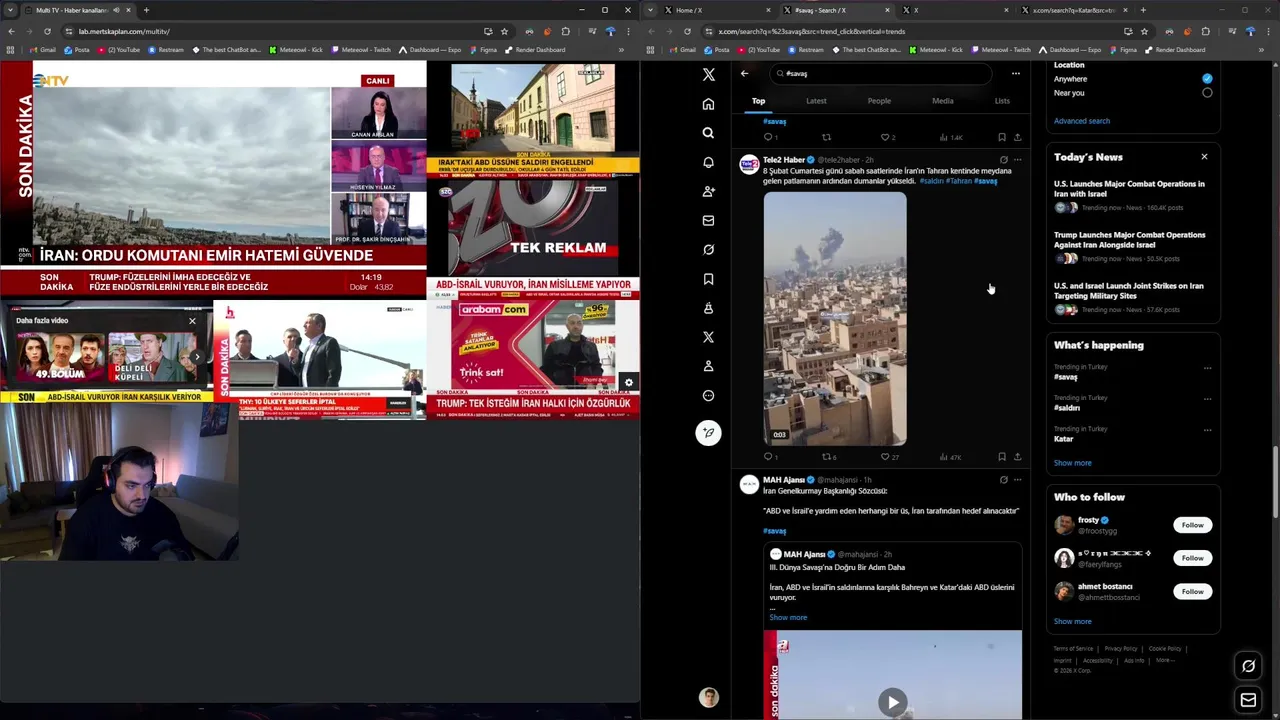Go back with the search page arrow

[744, 73]
